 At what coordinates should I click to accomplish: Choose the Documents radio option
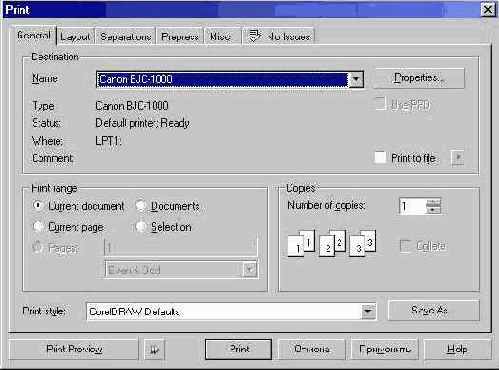pos(141,206)
